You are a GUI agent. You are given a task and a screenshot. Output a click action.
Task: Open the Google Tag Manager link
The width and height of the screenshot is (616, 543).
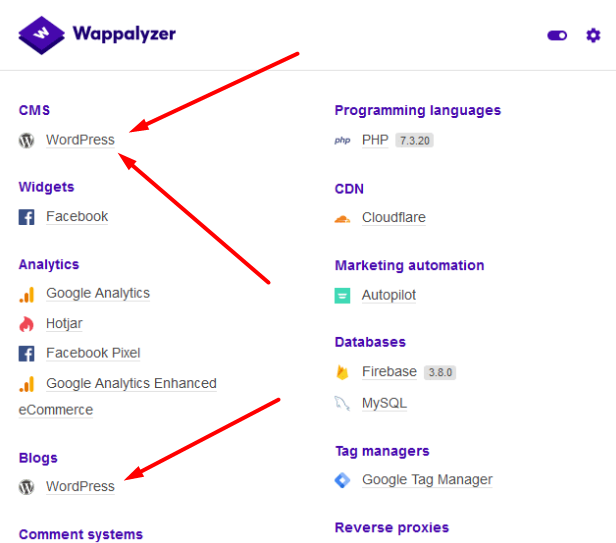click(427, 480)
